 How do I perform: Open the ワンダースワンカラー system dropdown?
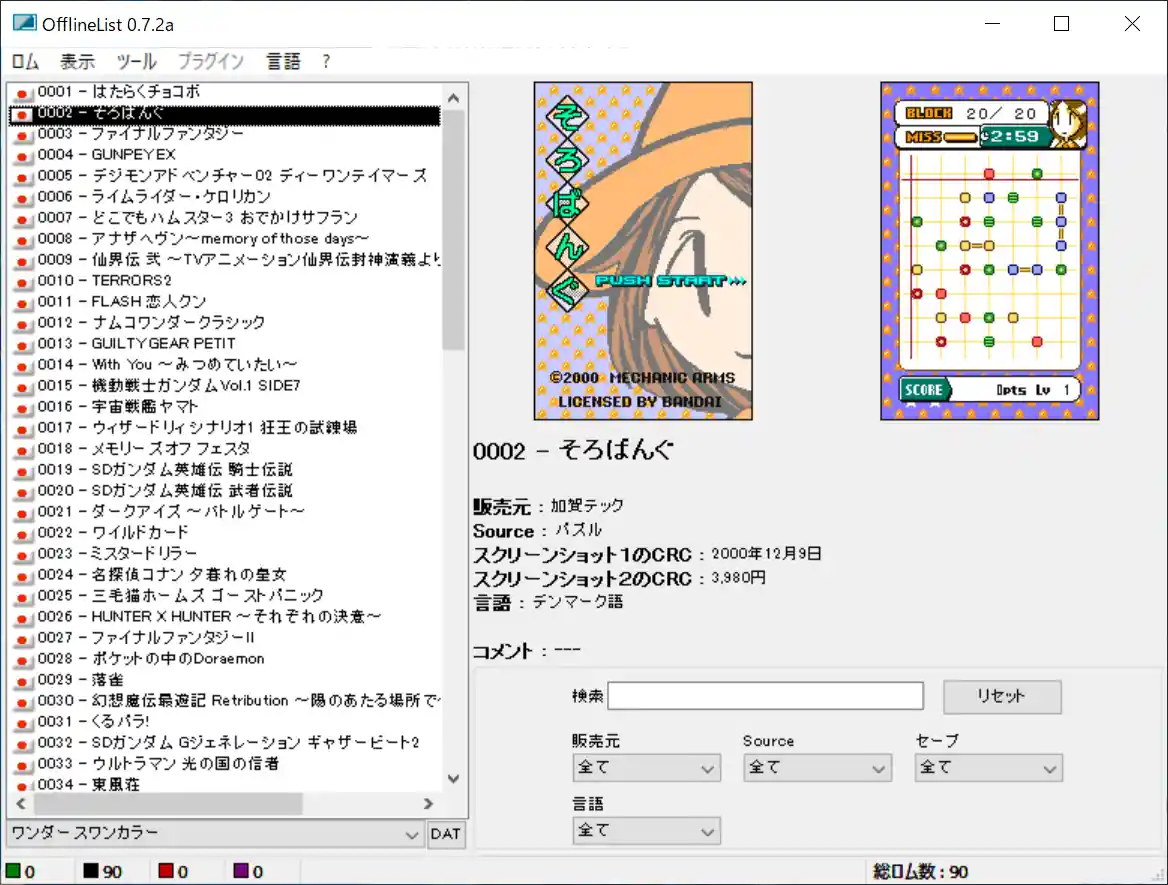point(215,834)
